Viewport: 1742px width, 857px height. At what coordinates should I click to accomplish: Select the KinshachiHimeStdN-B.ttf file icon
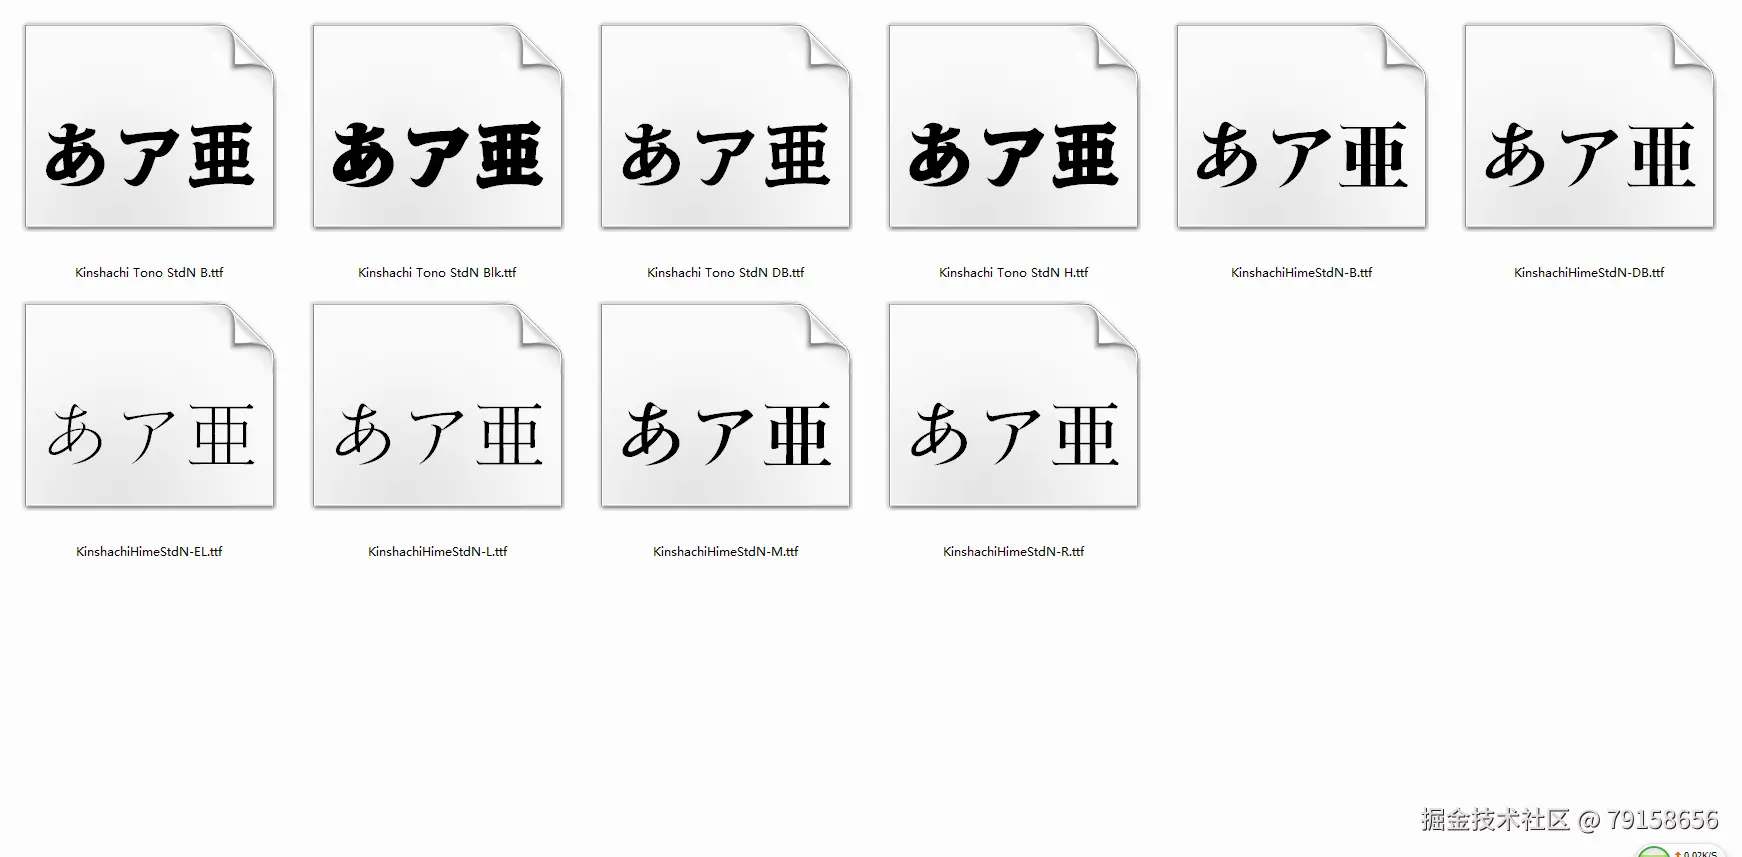pyautogui.click(x=1302, y=127)
